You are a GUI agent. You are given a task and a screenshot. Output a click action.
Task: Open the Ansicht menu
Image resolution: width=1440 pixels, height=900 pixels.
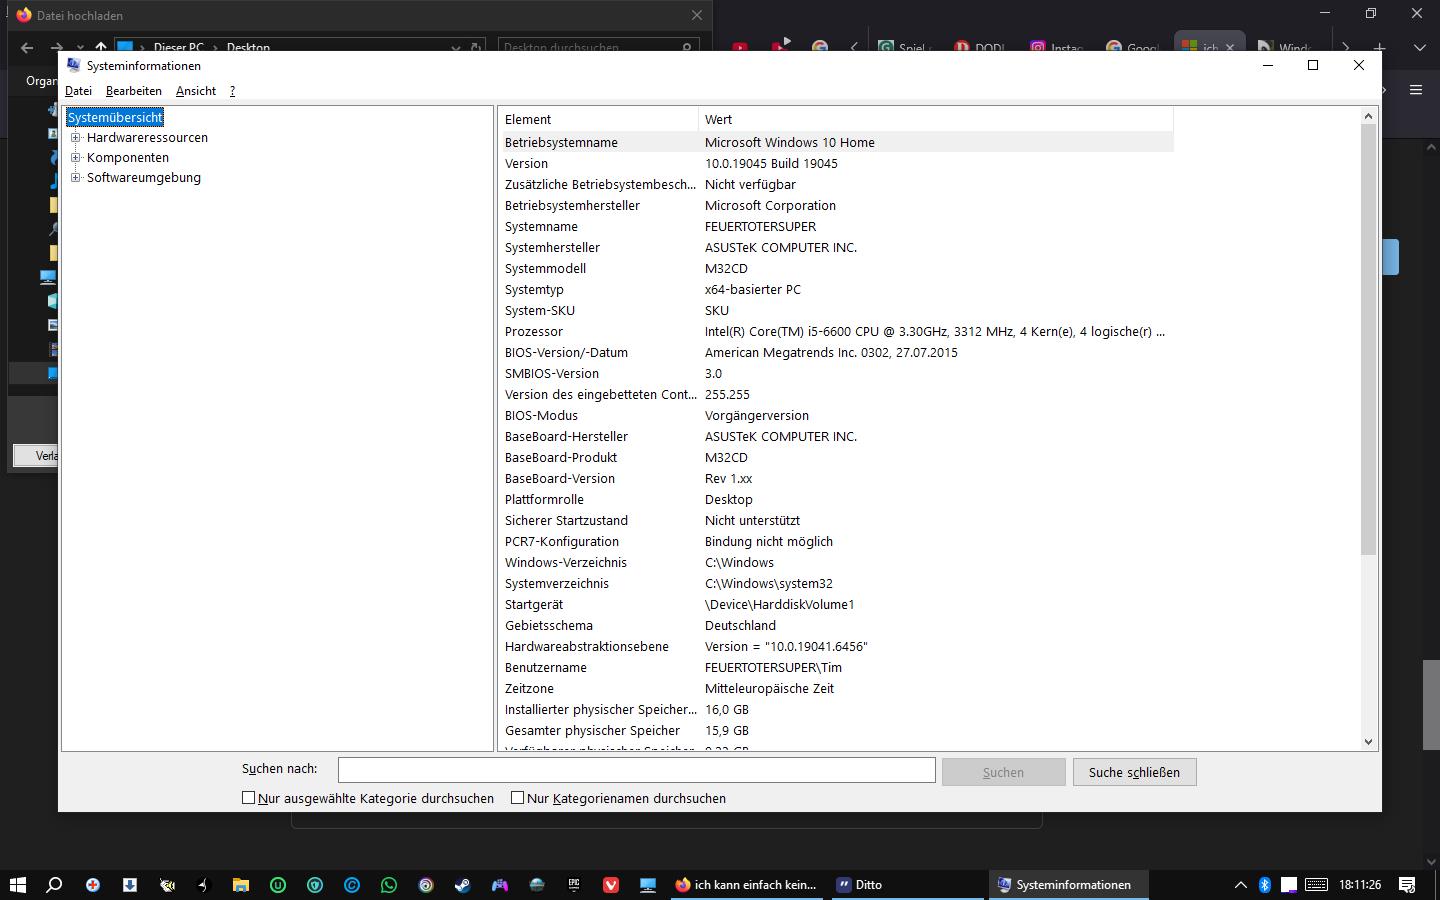196,91
